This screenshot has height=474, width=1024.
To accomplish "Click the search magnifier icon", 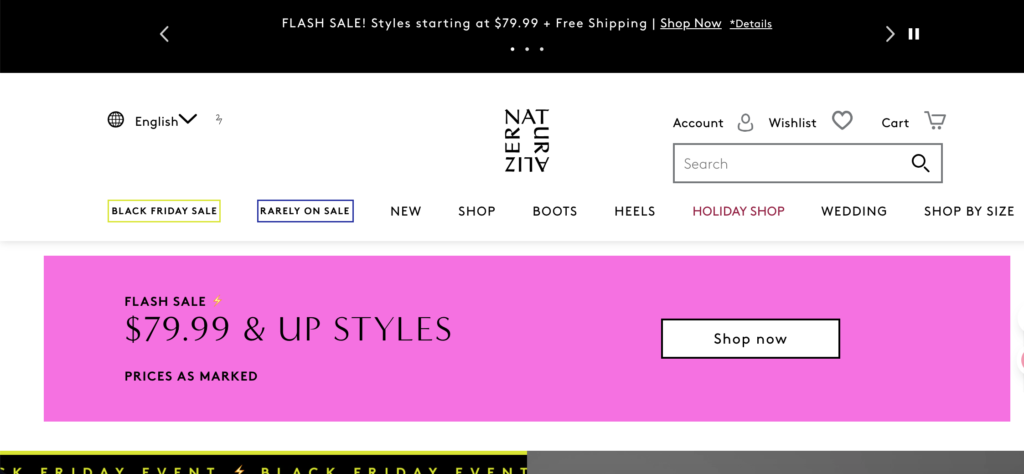I will pos(920,164).
